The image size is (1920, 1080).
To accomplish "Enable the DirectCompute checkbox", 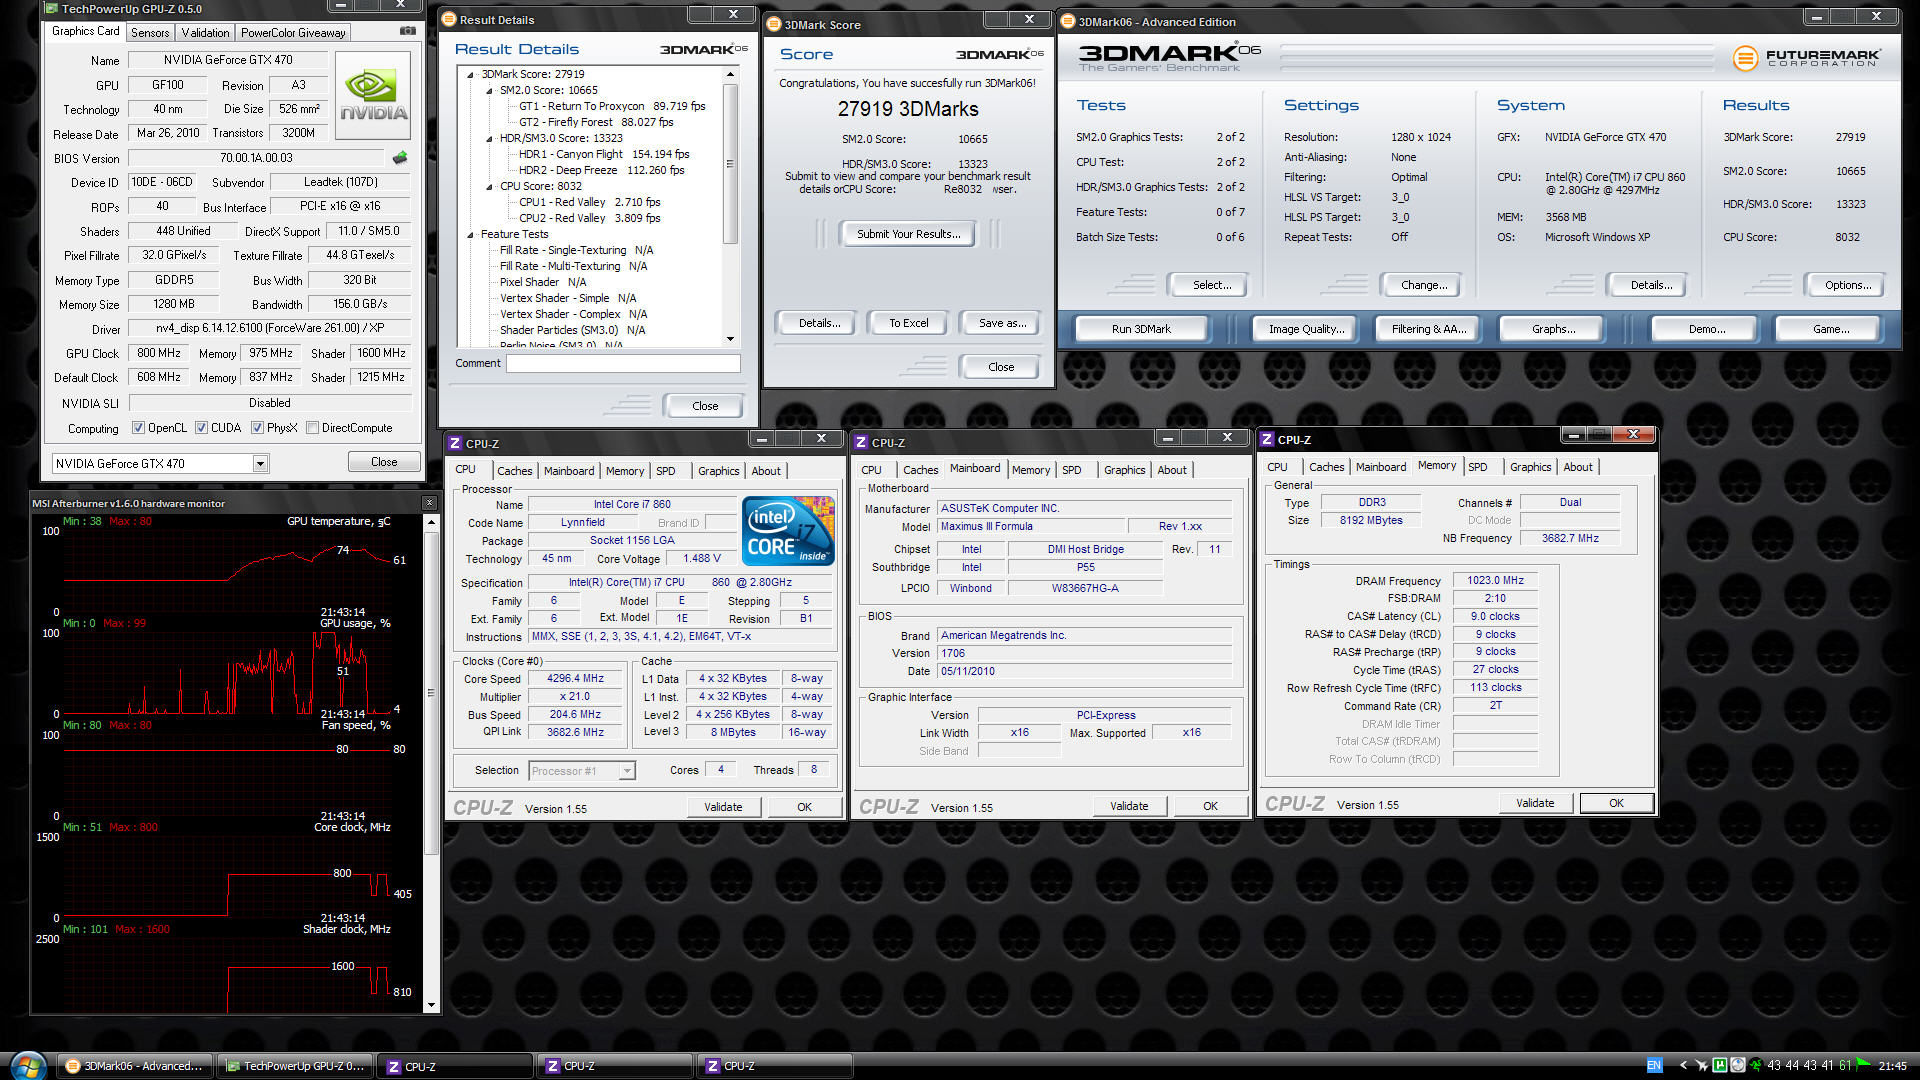I will click(313, 428).
